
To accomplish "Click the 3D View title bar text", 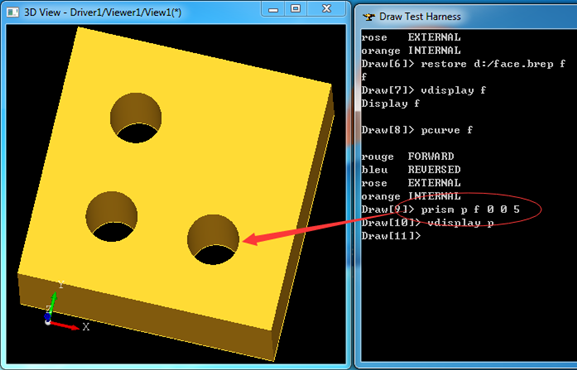I will 103,13.
